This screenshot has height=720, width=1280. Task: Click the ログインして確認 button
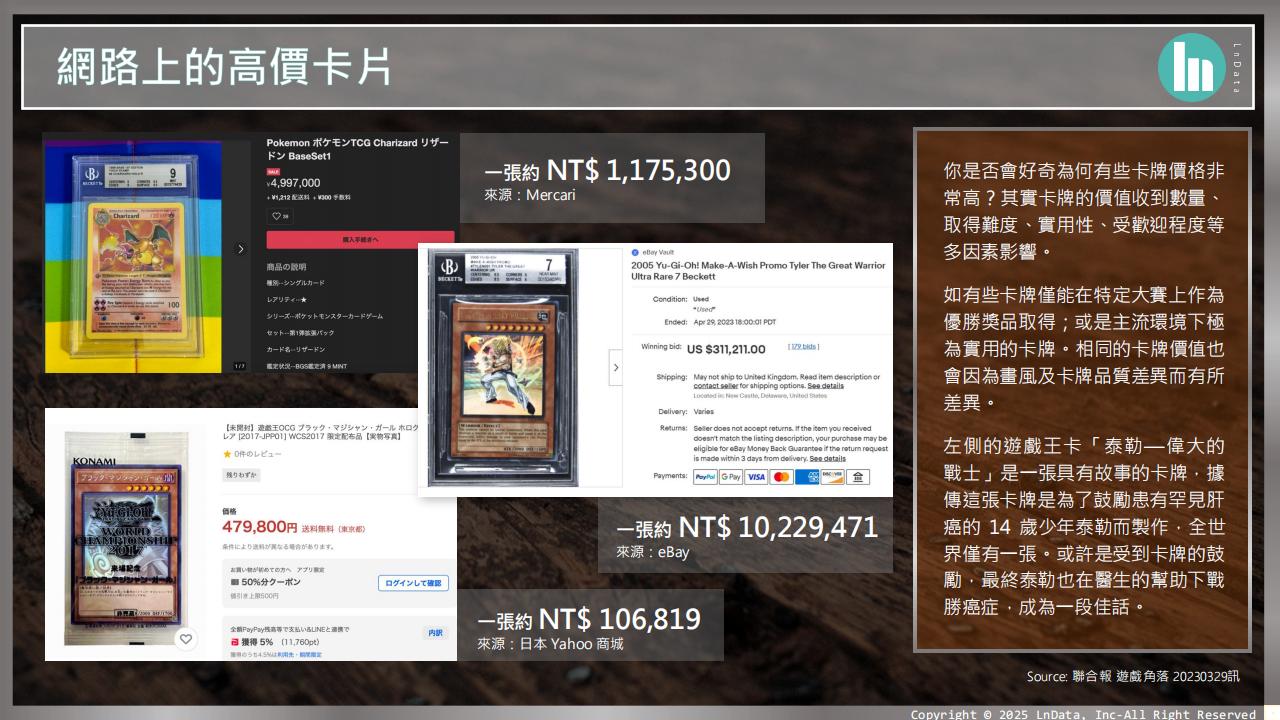coord(413,583)
